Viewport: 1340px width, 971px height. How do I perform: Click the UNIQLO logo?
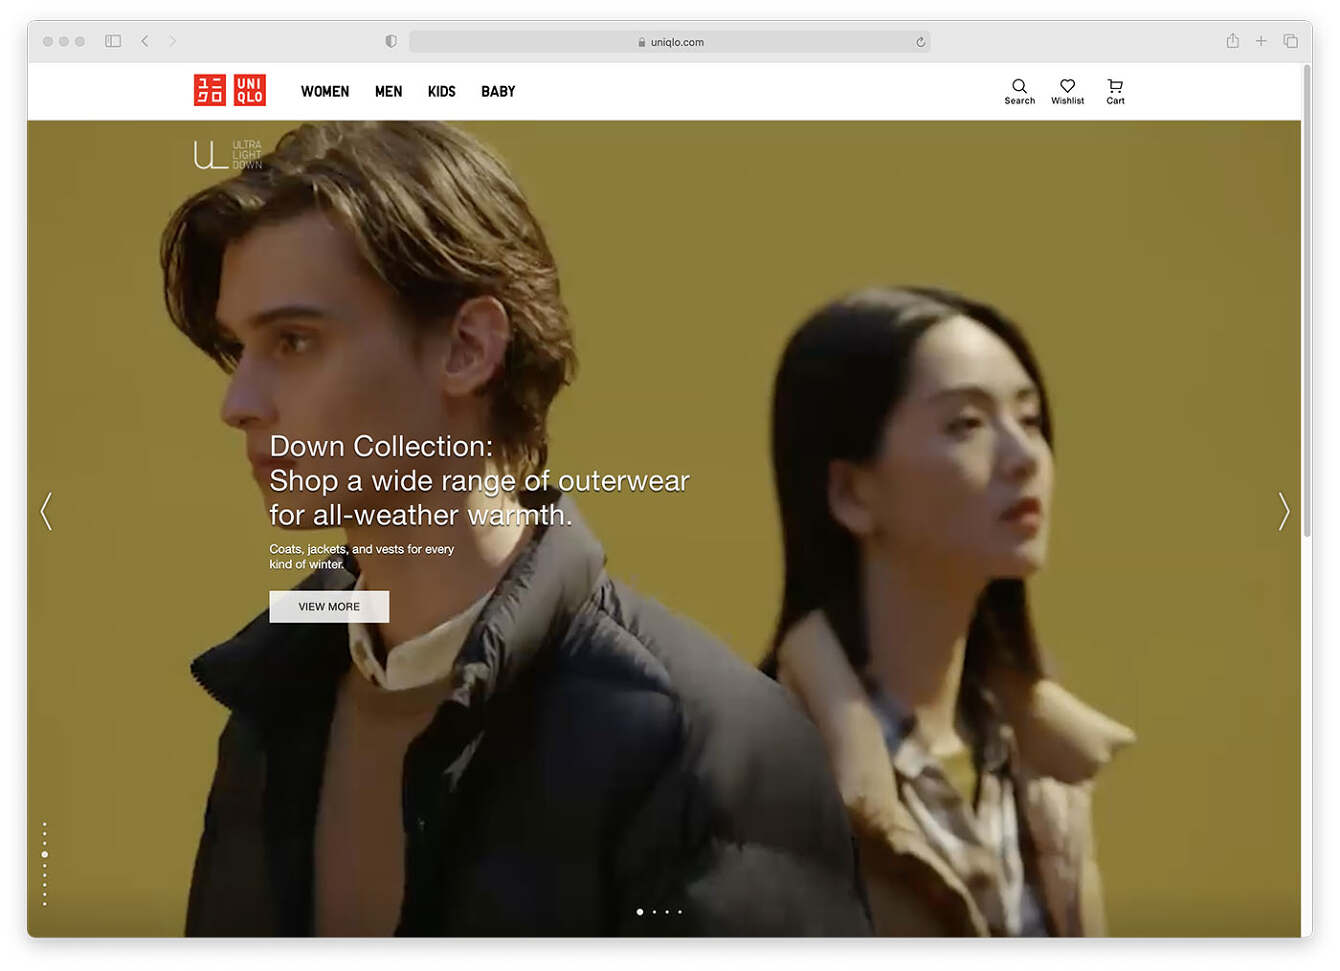click(229, 89)
